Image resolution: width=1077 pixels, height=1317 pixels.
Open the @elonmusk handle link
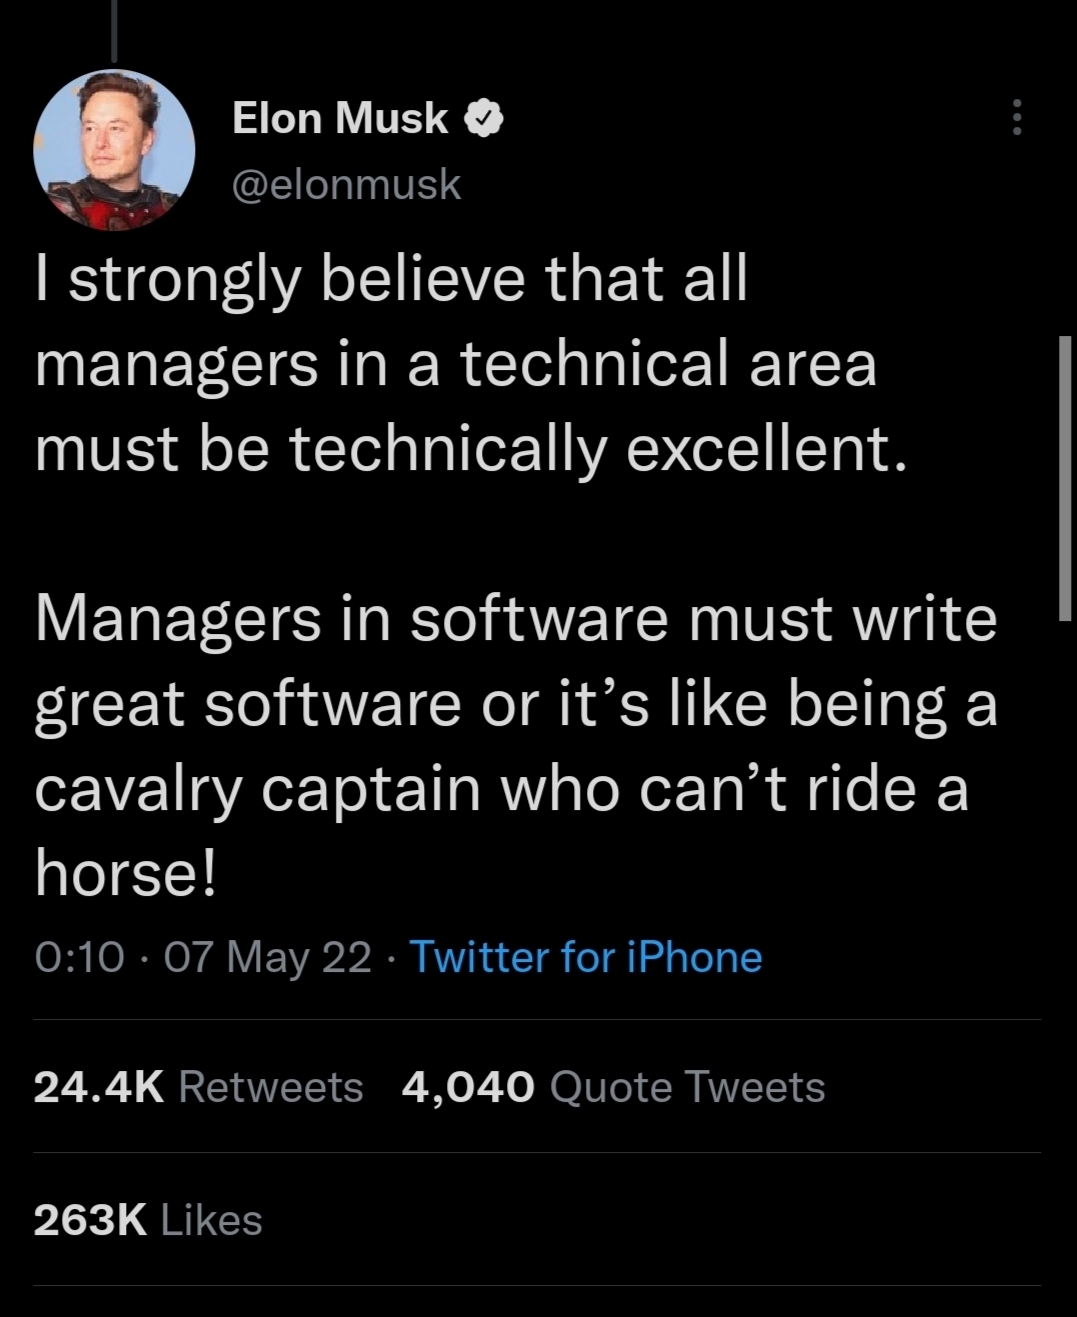coord(346,184)
